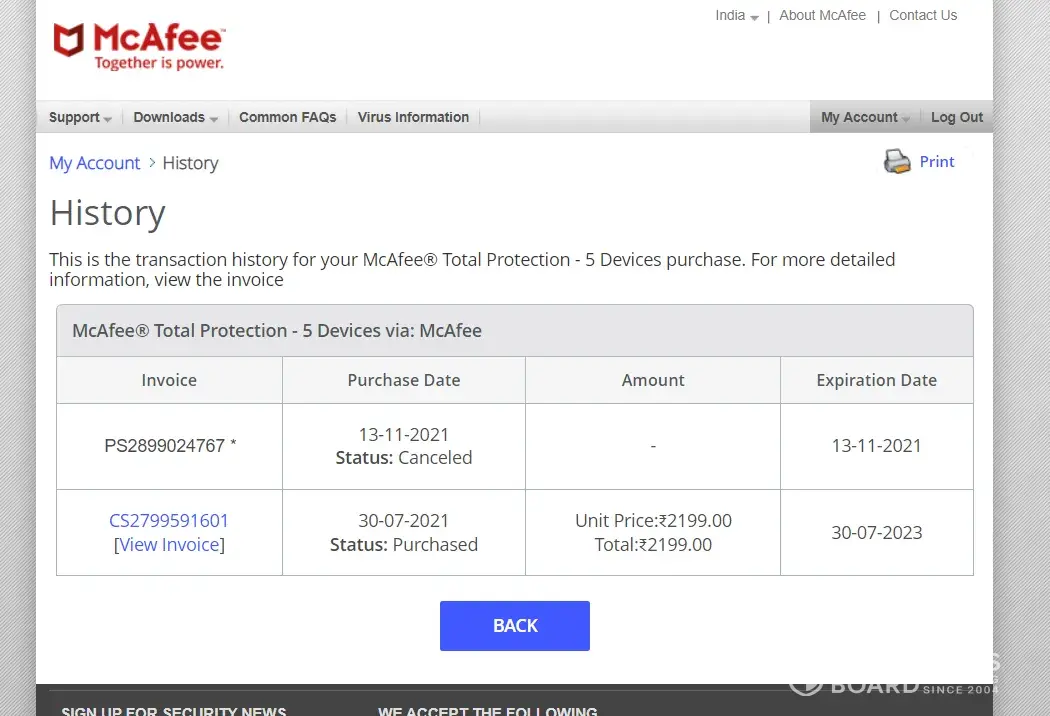1050x716 pixels.
Task: Click the McAfee shield logo
Action: [69, 42]
